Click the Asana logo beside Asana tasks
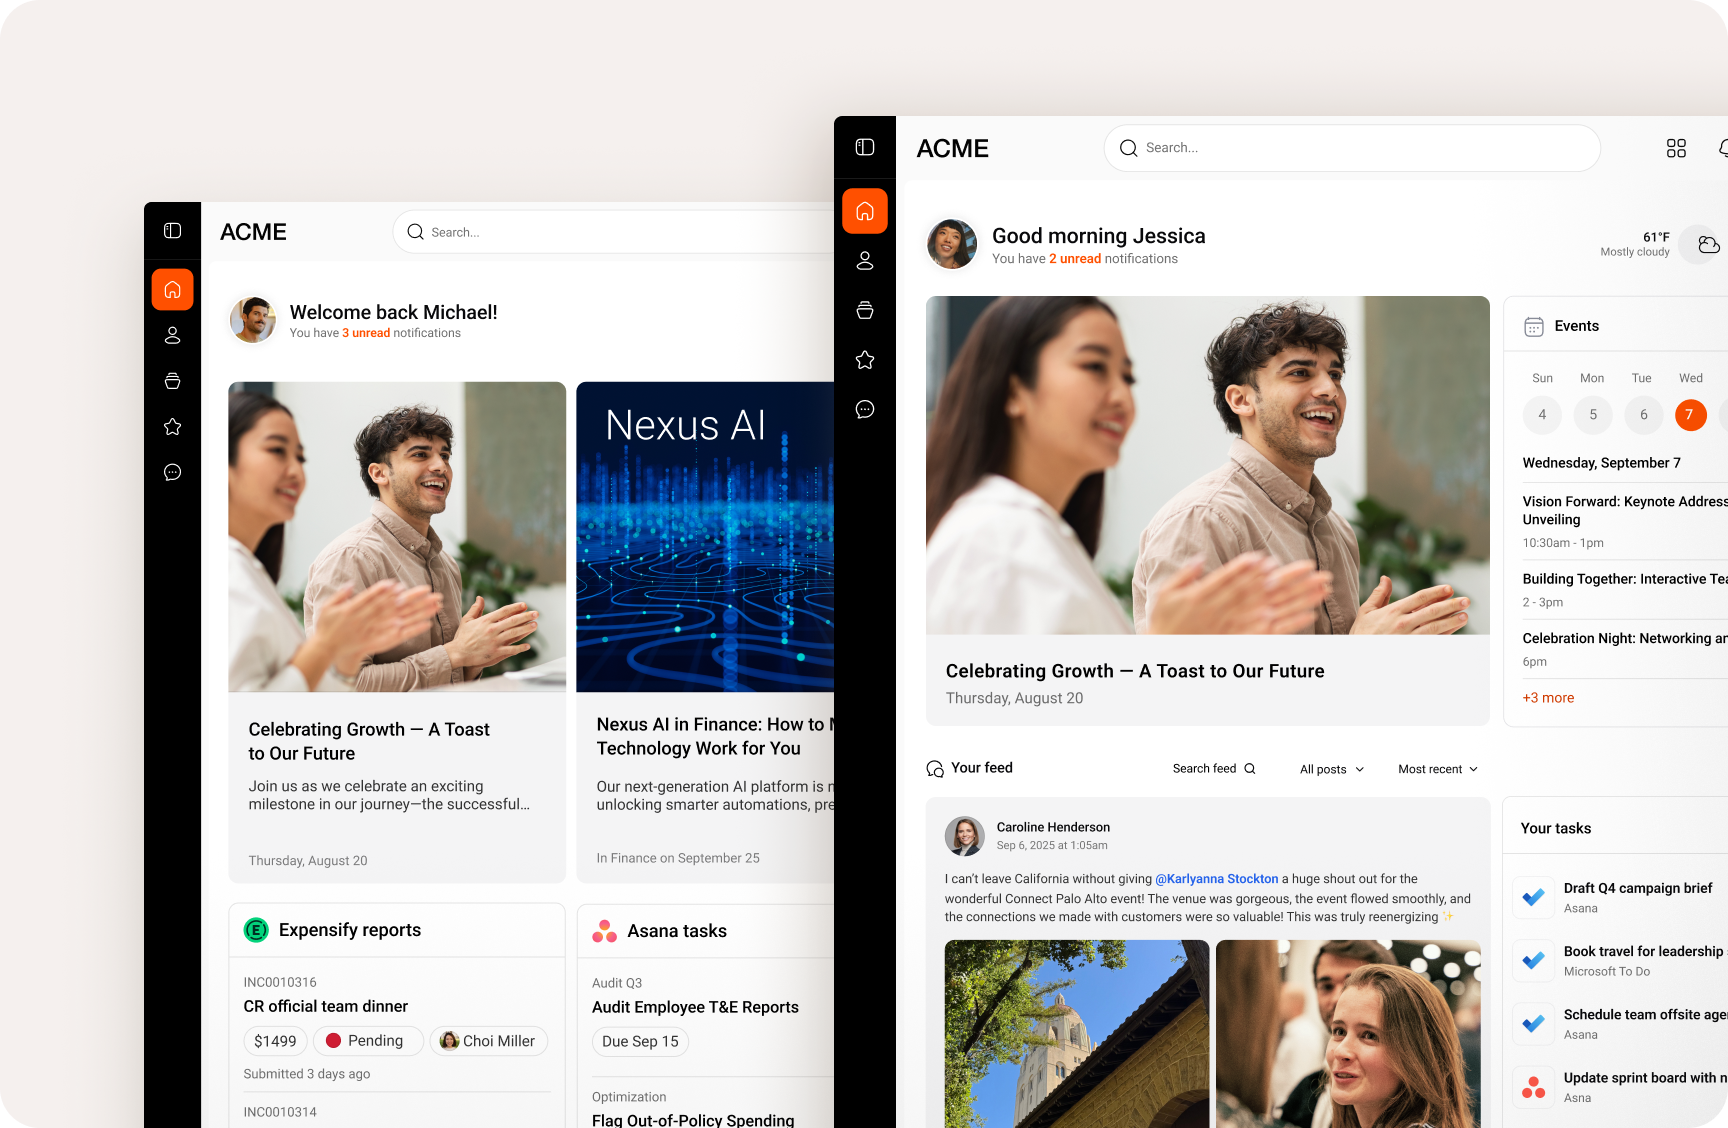1728x1128 pixels. pyautogui.click(x=604, y=931)
